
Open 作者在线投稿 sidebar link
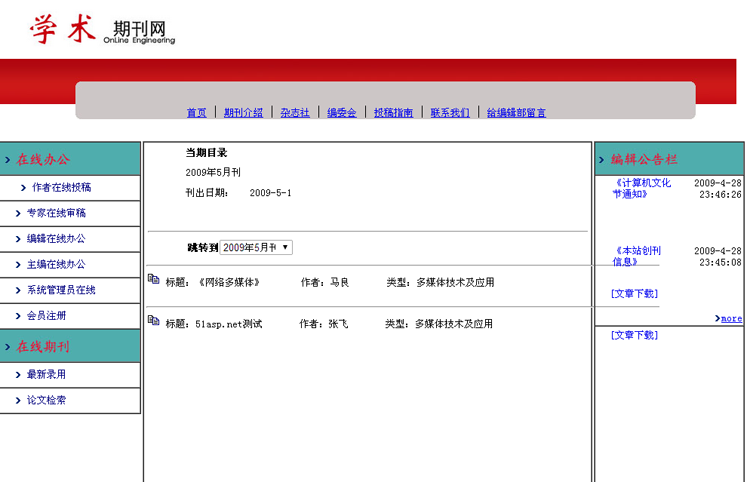62,187
